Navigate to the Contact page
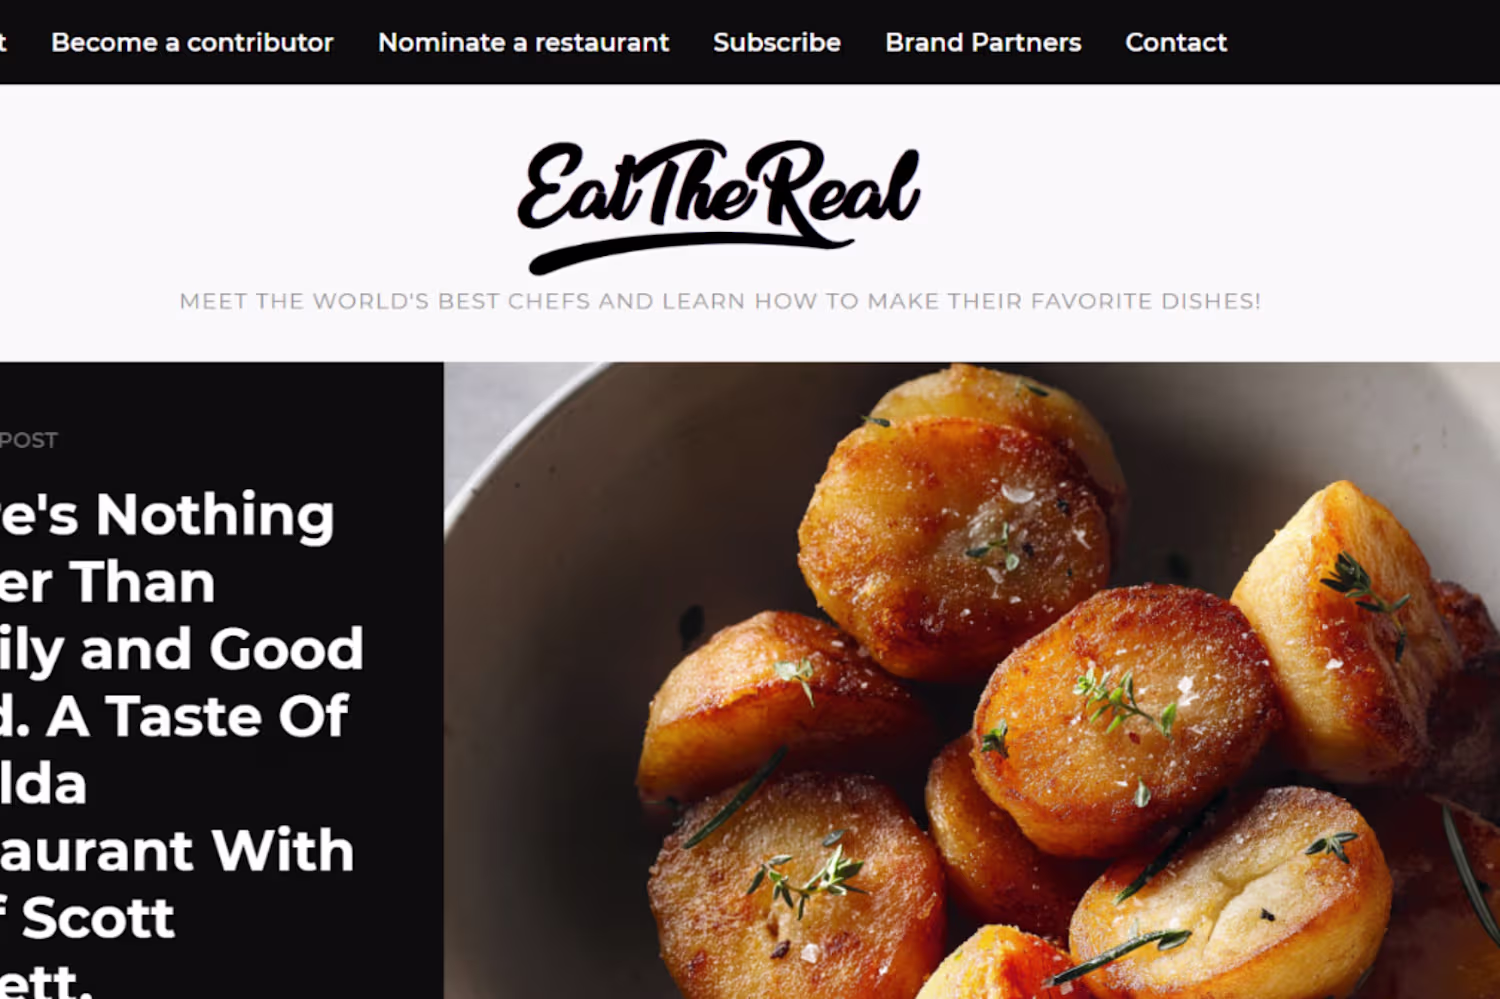The image size is (1500, 999). (x=1176, y=42)
